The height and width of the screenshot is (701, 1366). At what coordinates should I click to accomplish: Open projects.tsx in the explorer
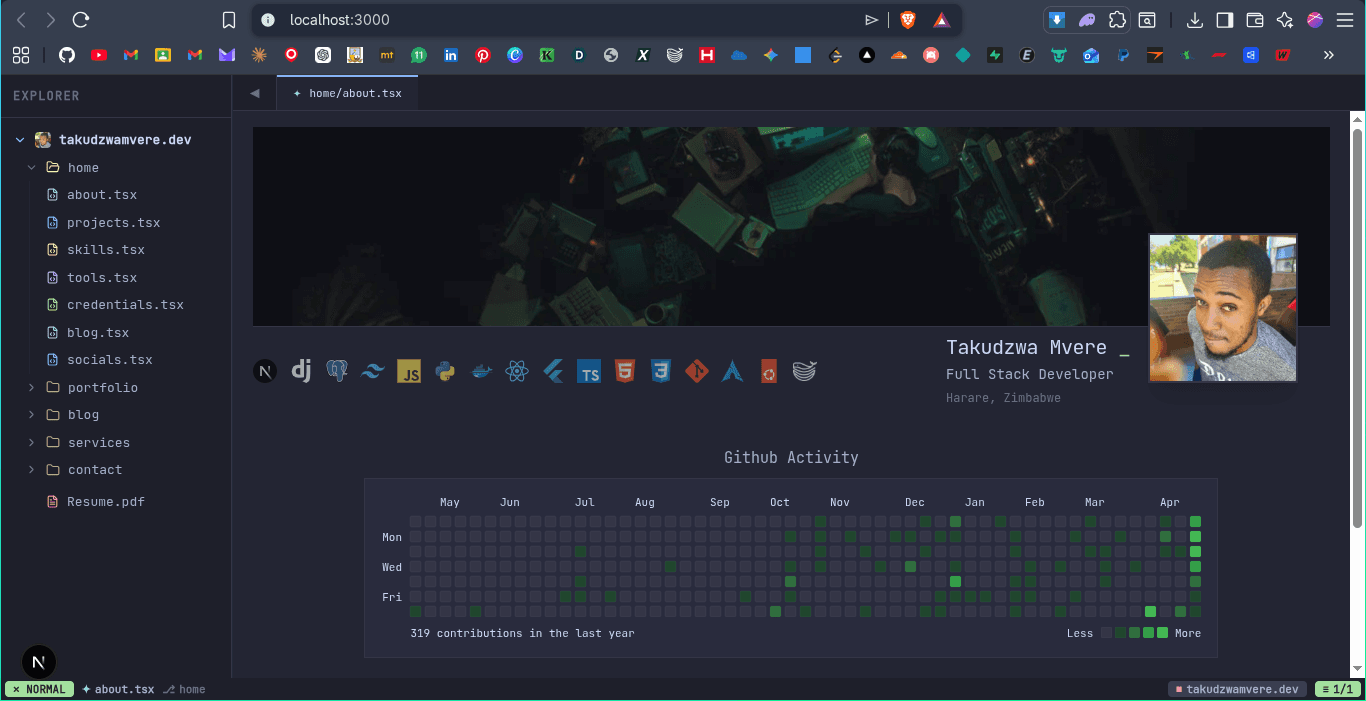[115, 222]
